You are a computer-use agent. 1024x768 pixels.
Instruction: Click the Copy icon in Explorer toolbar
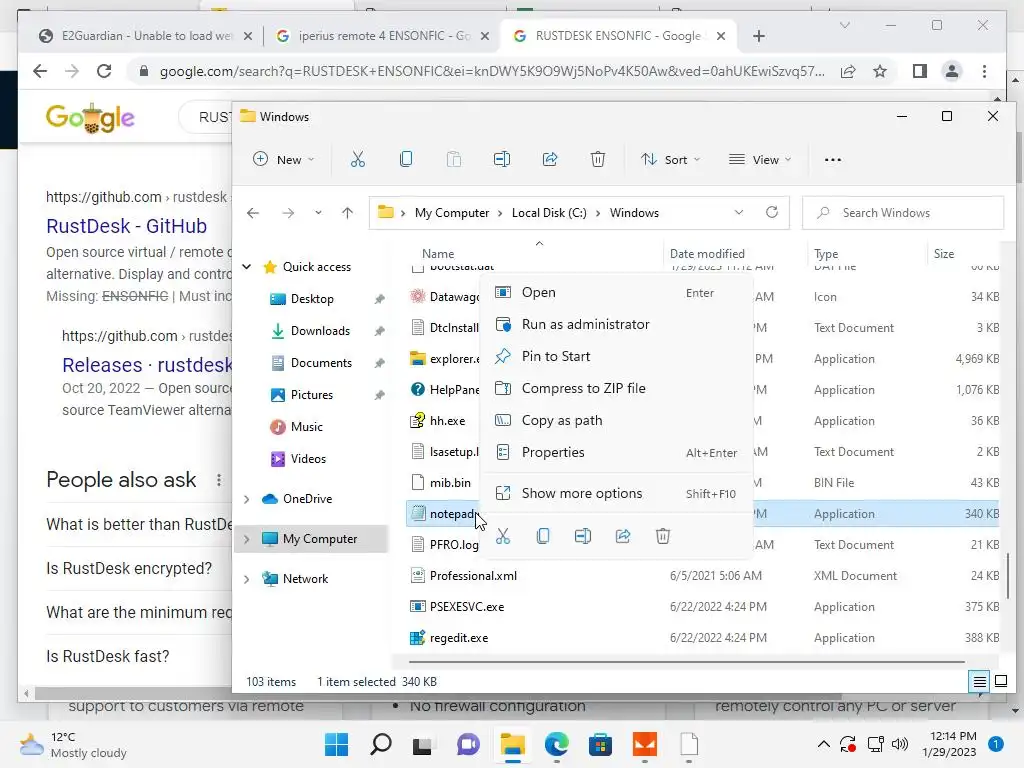coord(406,159)
